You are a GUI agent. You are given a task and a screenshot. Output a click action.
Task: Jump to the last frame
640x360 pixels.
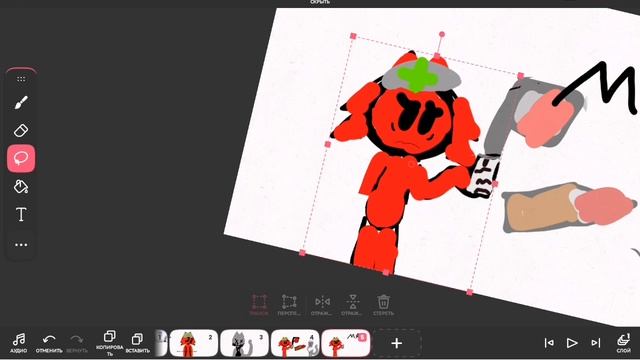(x=596, y=343)
